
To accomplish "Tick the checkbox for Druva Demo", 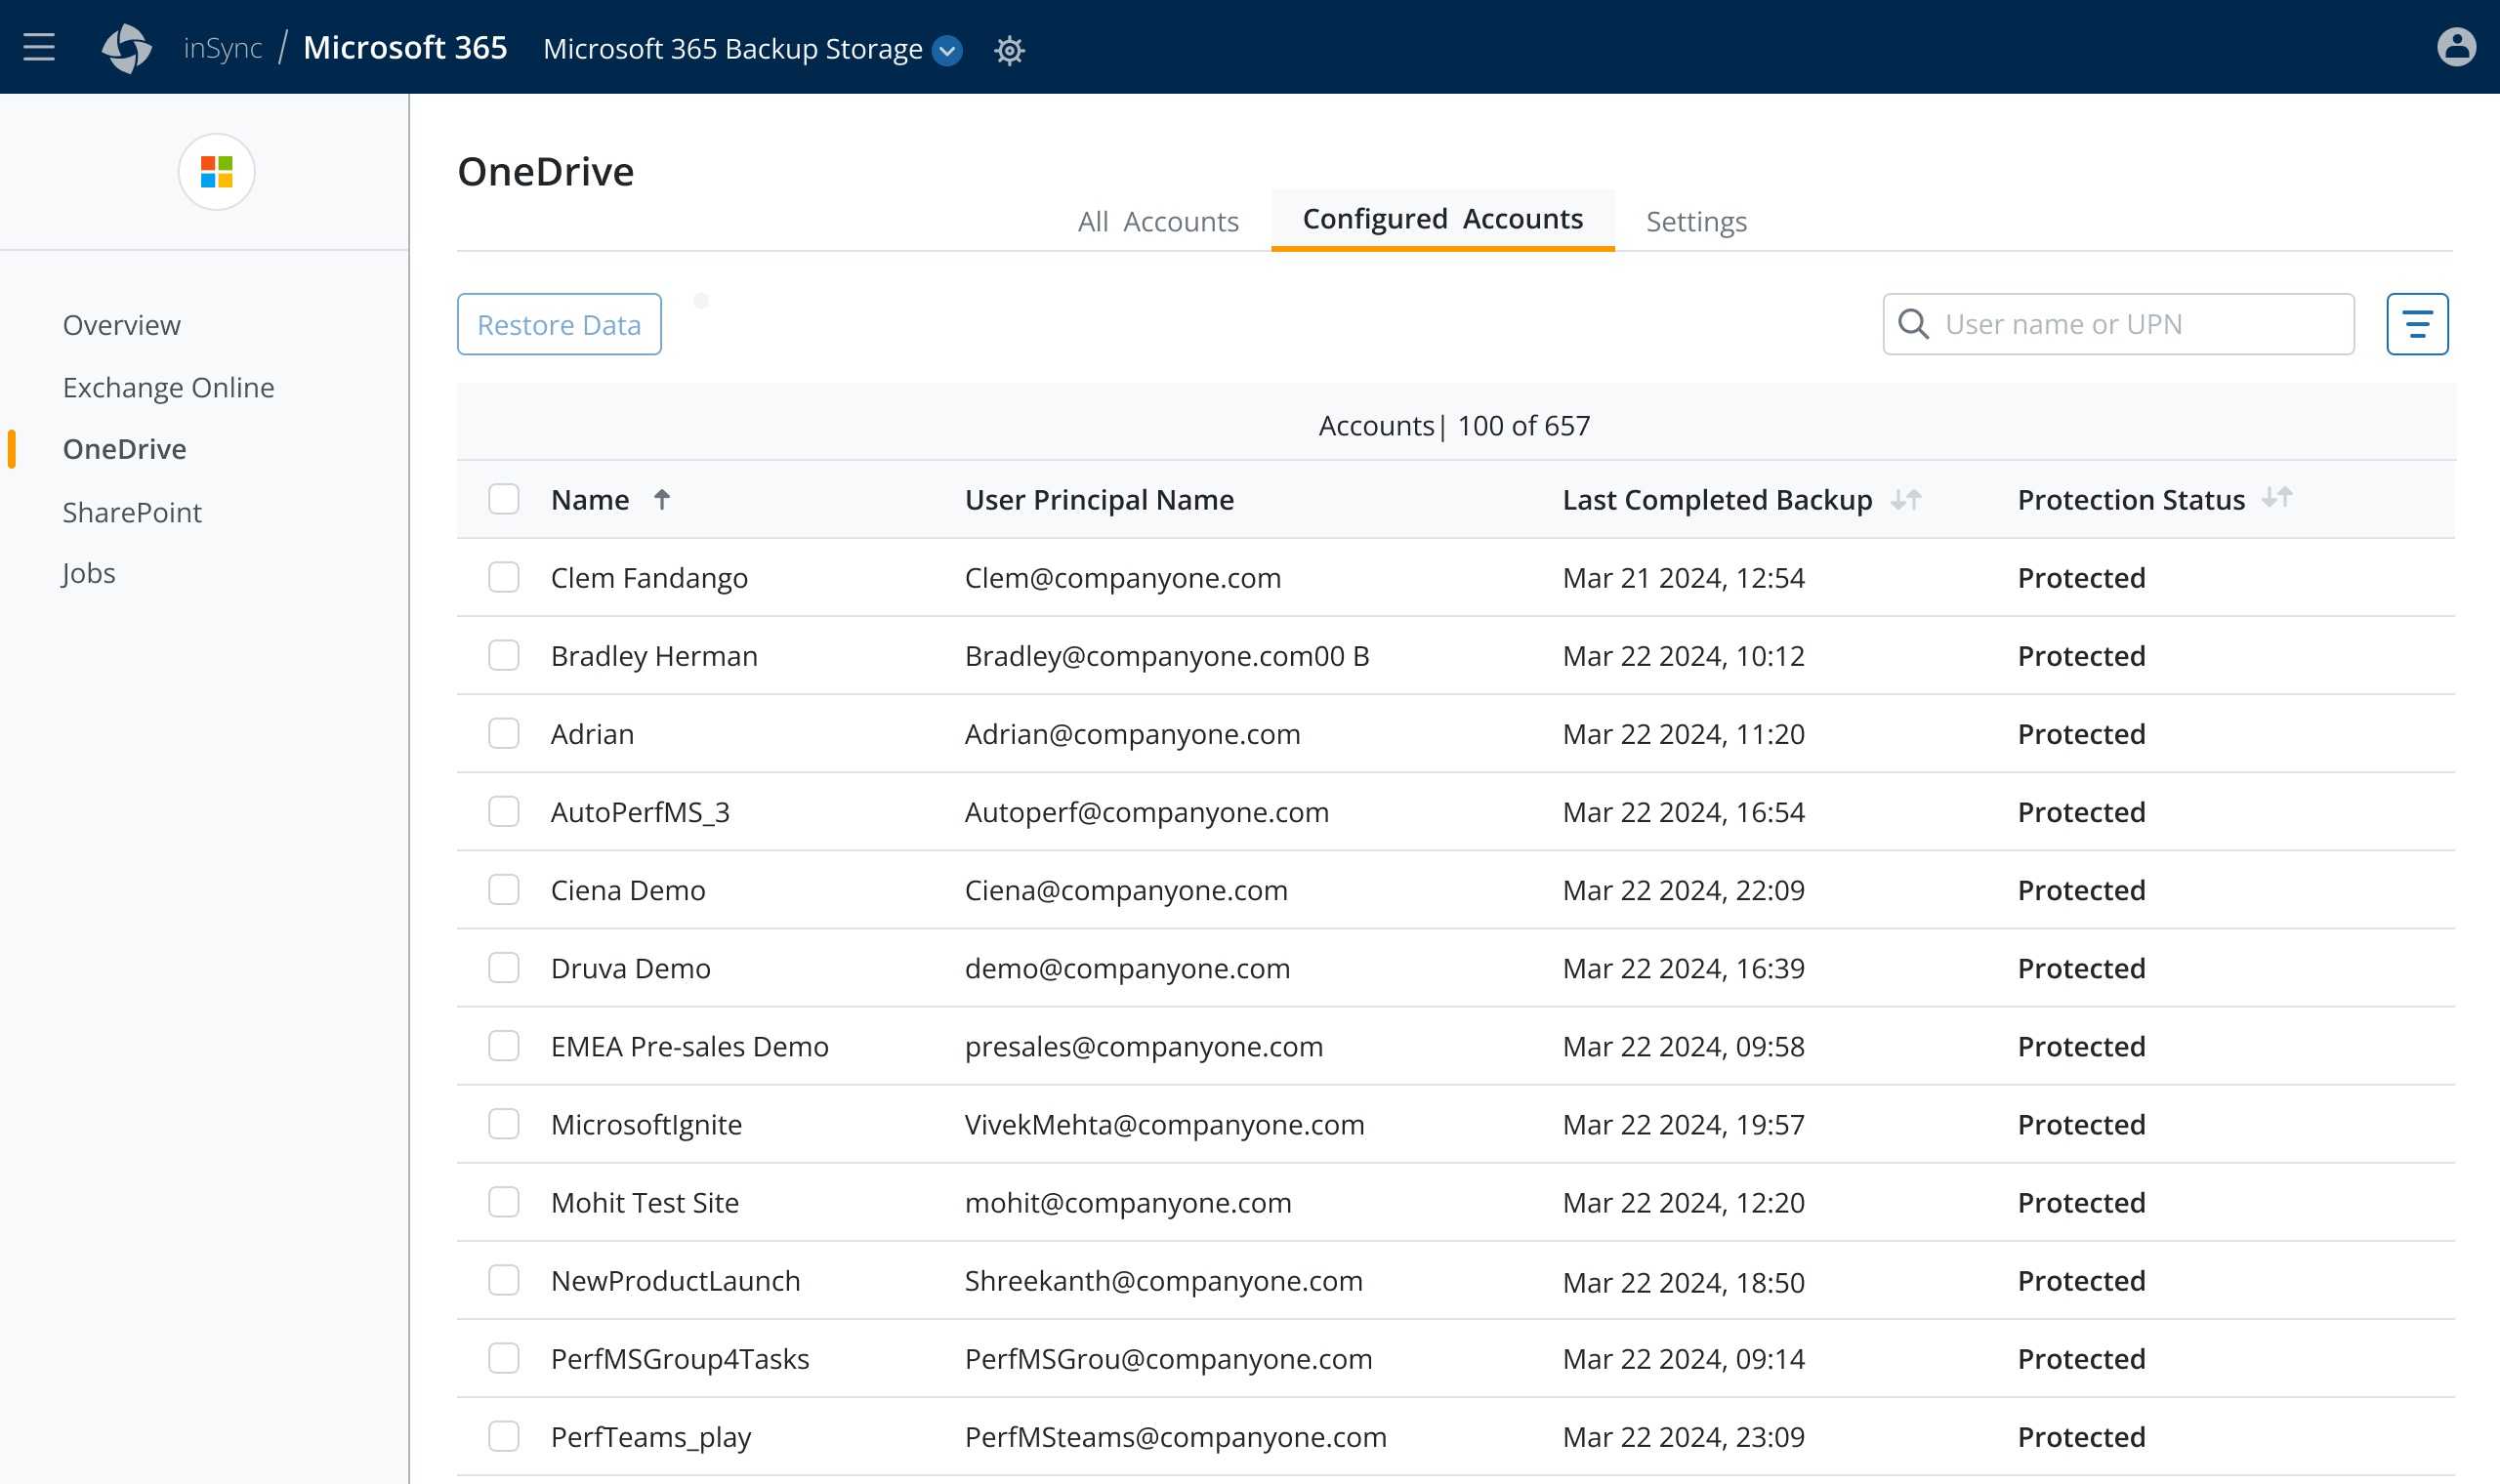I will [x=504, y=967].
